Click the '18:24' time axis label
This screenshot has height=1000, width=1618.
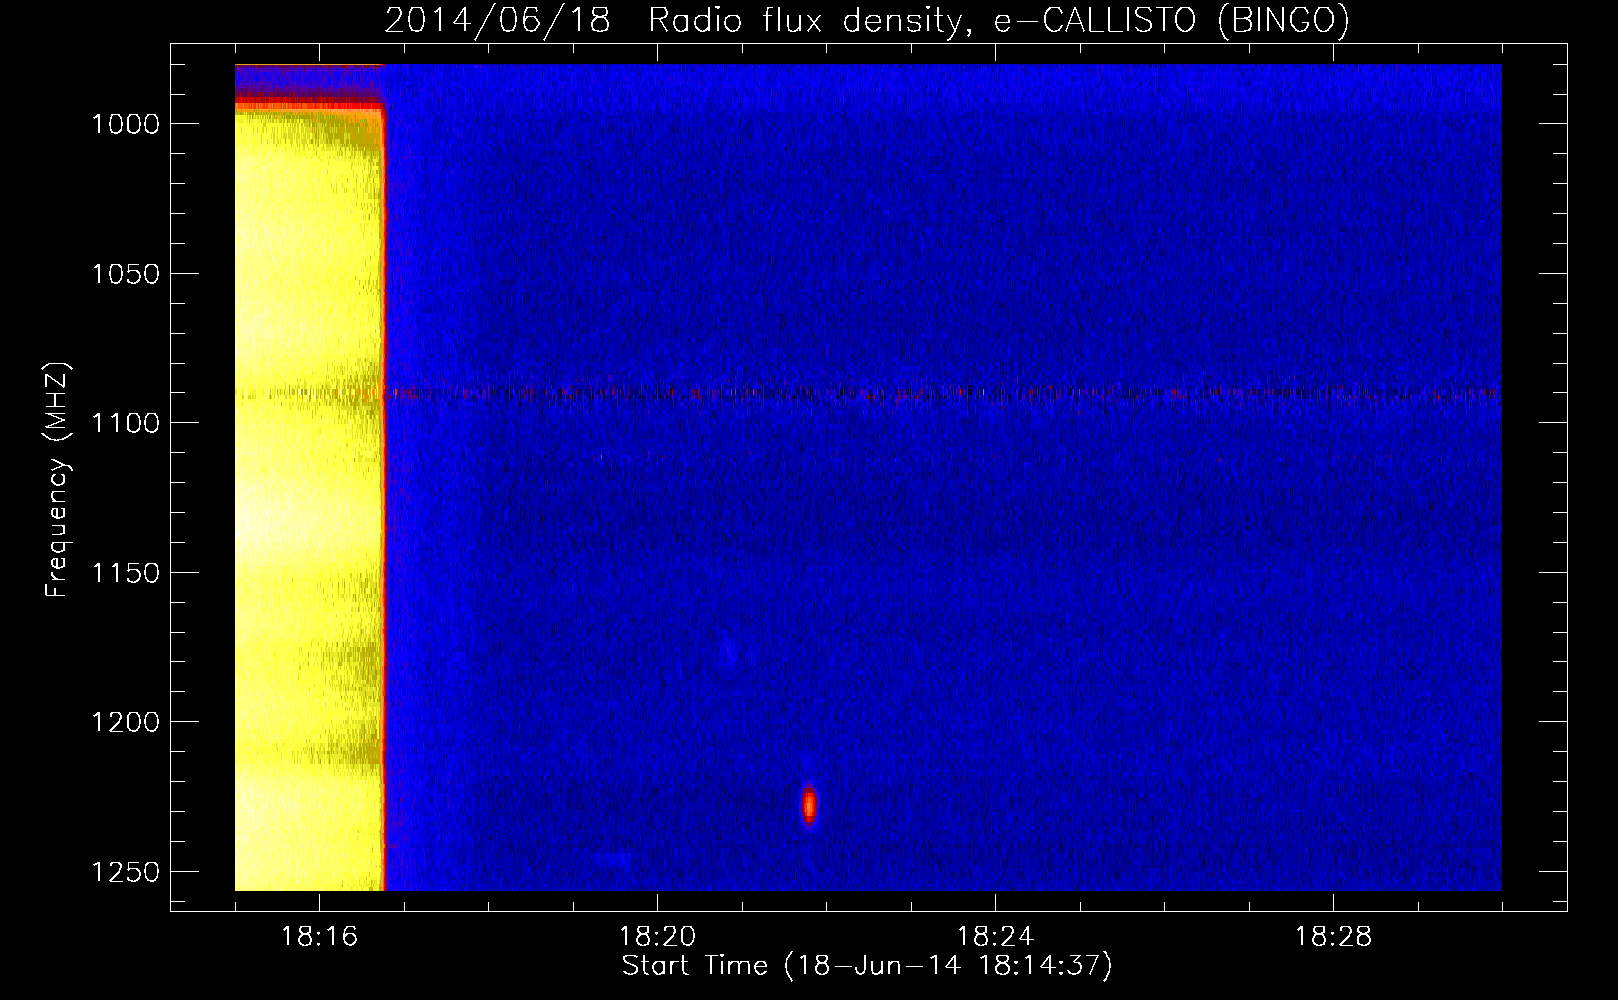point(995,937)
